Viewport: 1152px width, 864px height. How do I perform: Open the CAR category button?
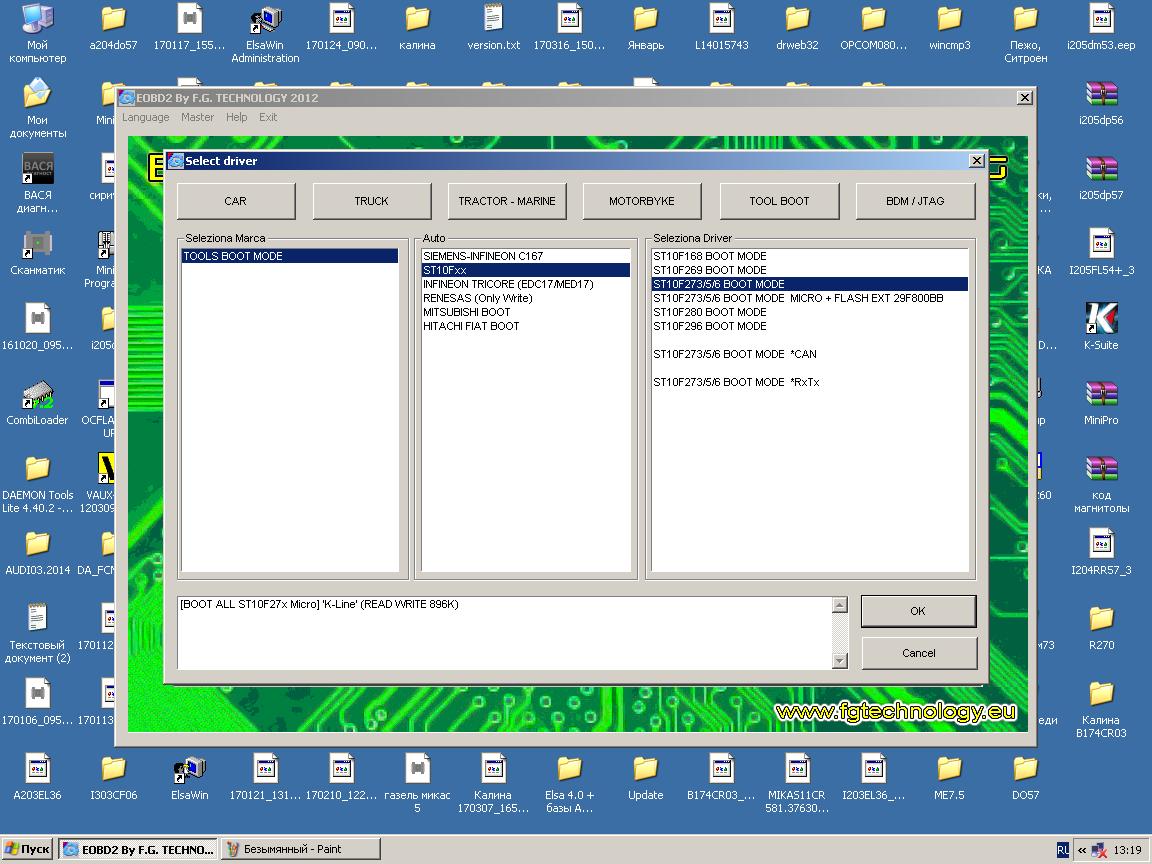tap(236, 201)
